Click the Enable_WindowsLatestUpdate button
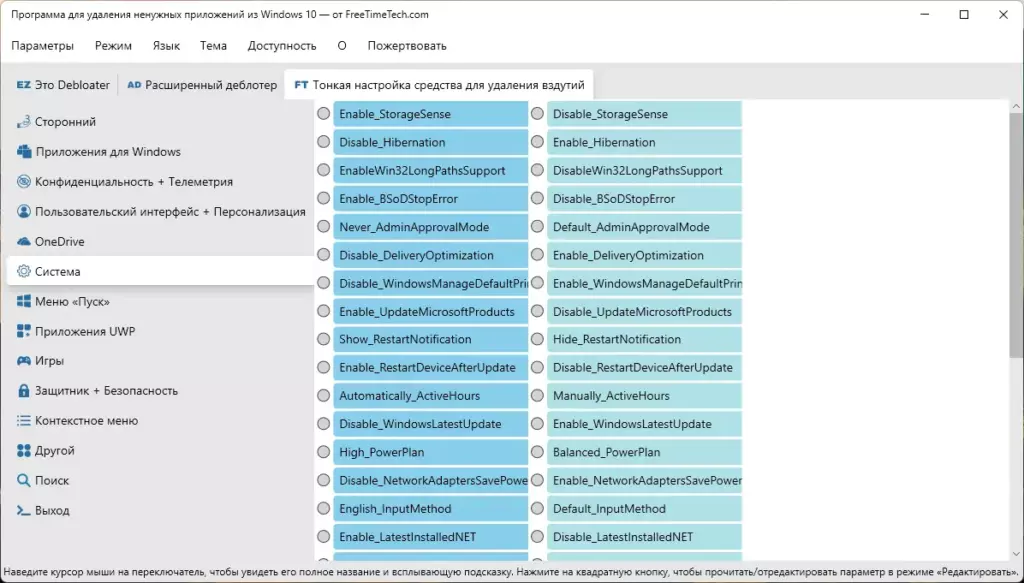Screen dimensions: 1024x583 644,424
